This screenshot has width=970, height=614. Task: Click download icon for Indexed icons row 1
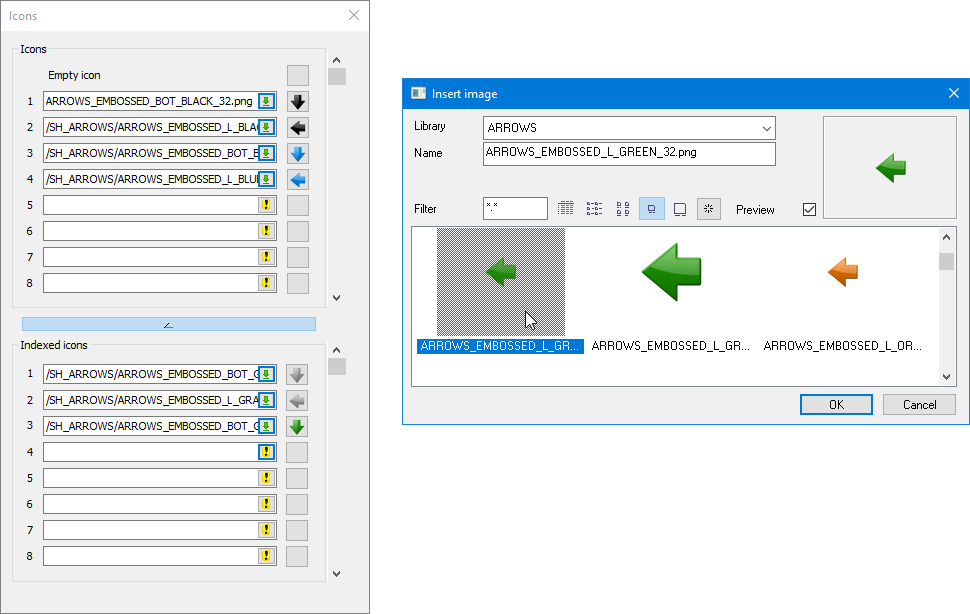(x=267, y=375)
